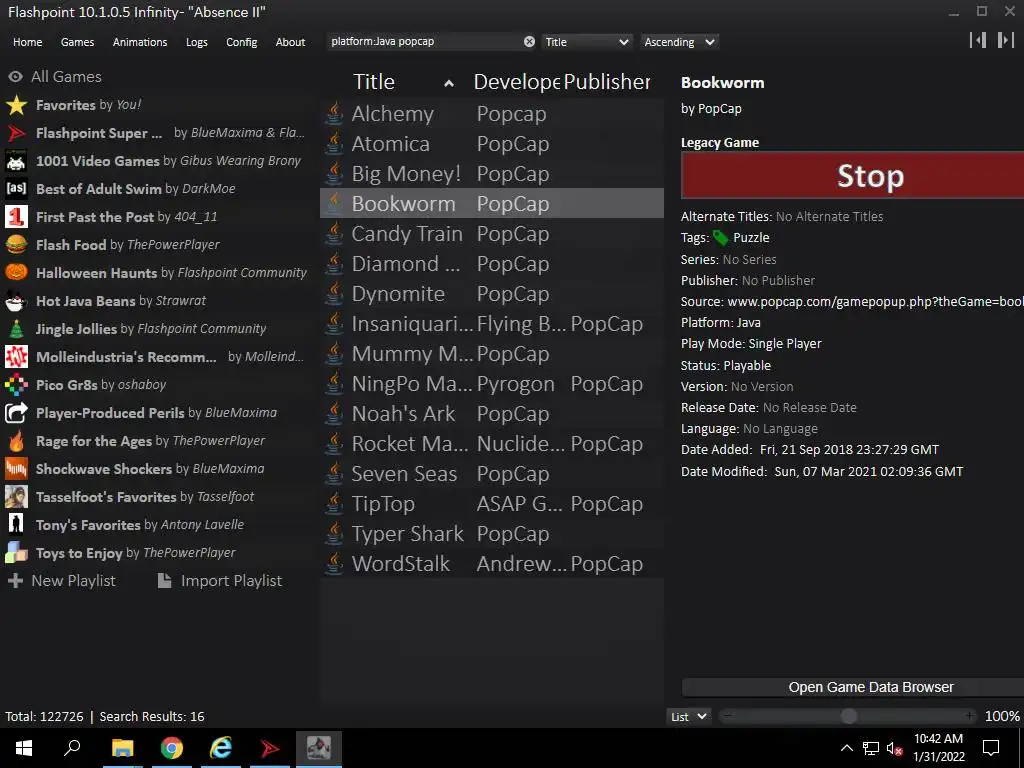
Task: Click the Pico Gr8s playlist icon
Action: 16,385
